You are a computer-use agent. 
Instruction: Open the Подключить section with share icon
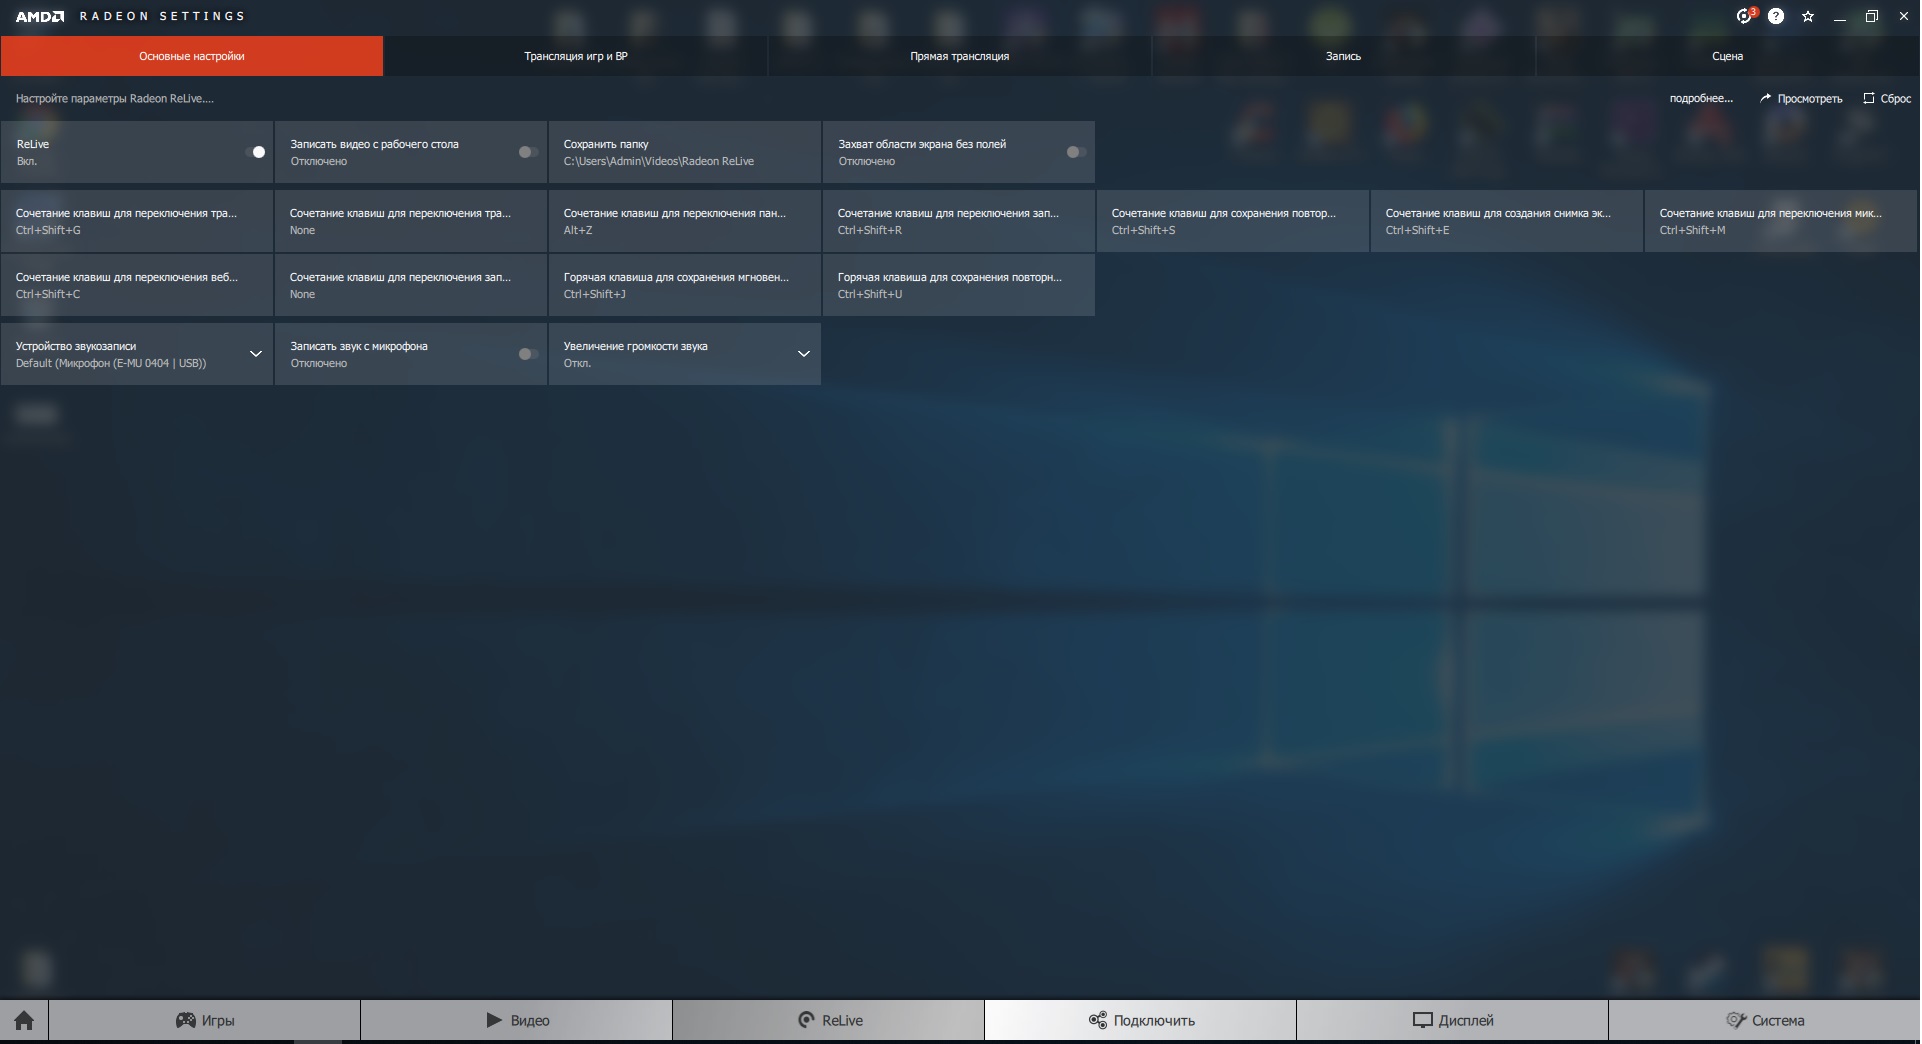[x=1141, y=1020]
